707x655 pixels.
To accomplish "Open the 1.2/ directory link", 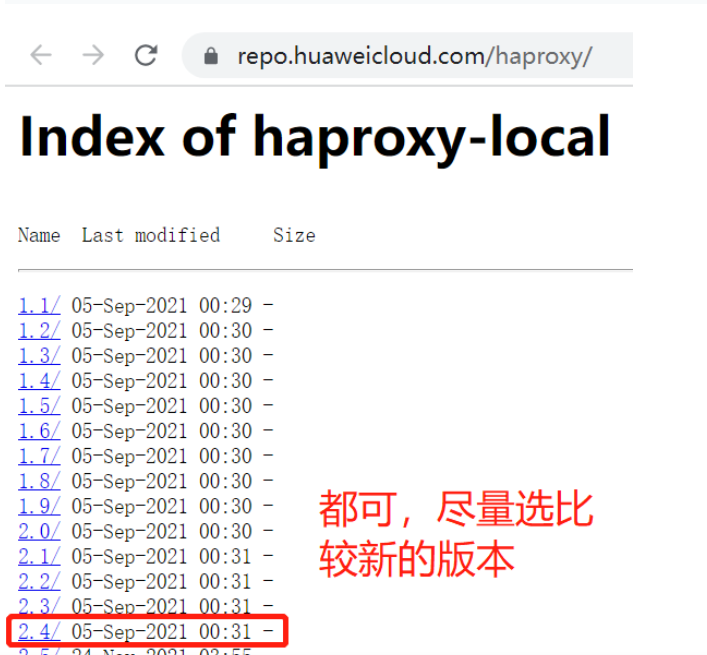I will pos(39,331).
